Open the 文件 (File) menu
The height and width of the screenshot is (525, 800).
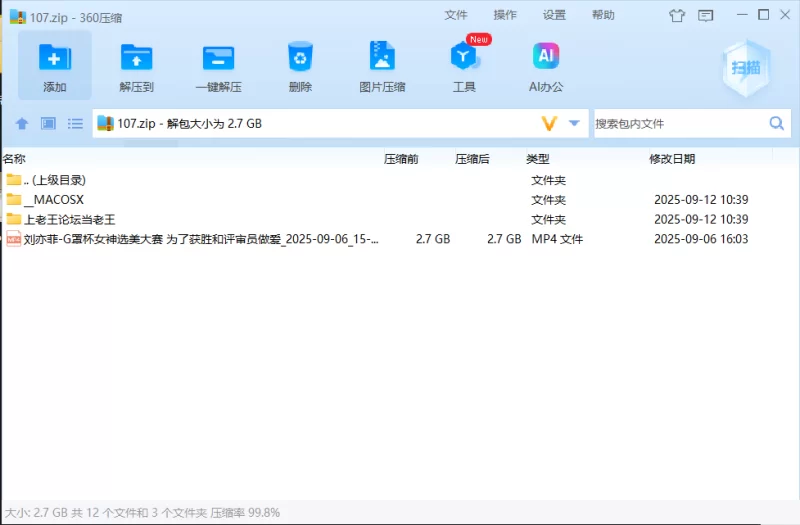coord(456,15)
